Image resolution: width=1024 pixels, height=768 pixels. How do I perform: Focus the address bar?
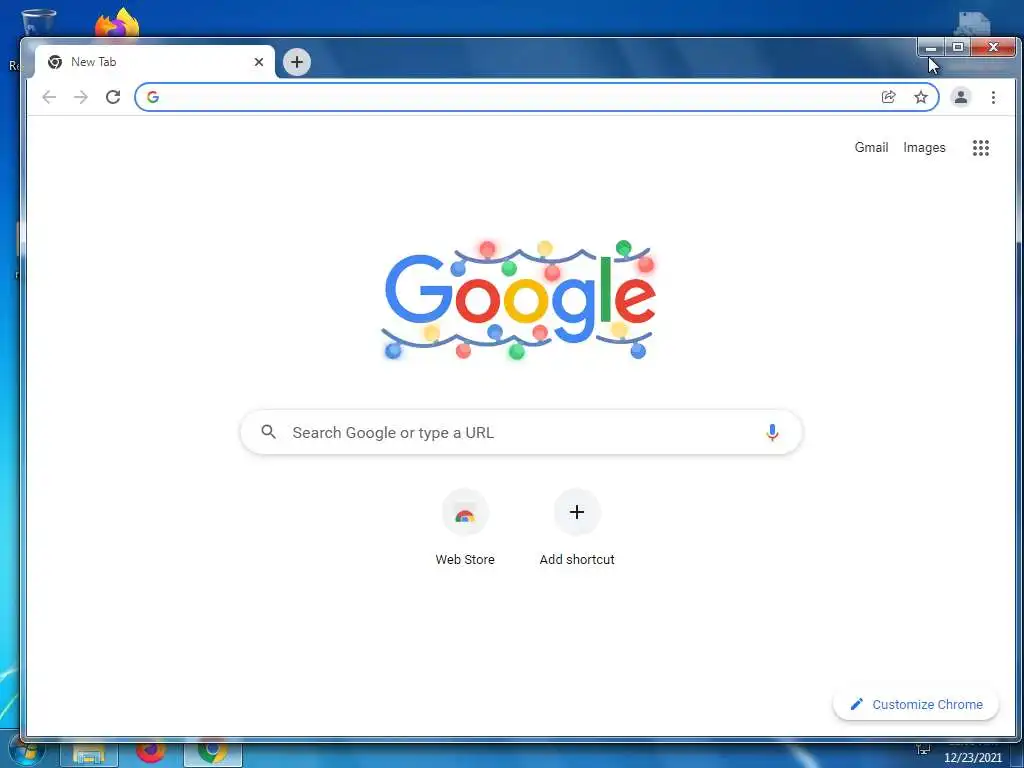(537, 97)
